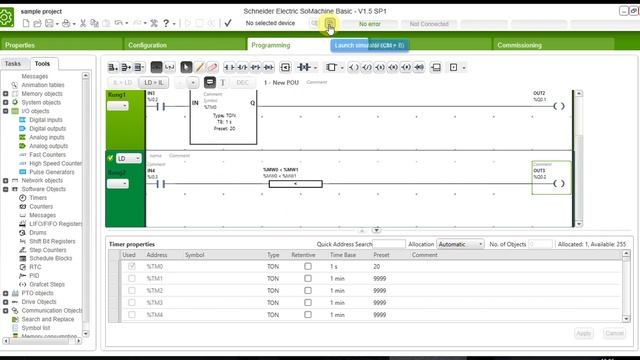Open Animation tables in the tree
The image size is (640, 360).
tap(43, 85)
